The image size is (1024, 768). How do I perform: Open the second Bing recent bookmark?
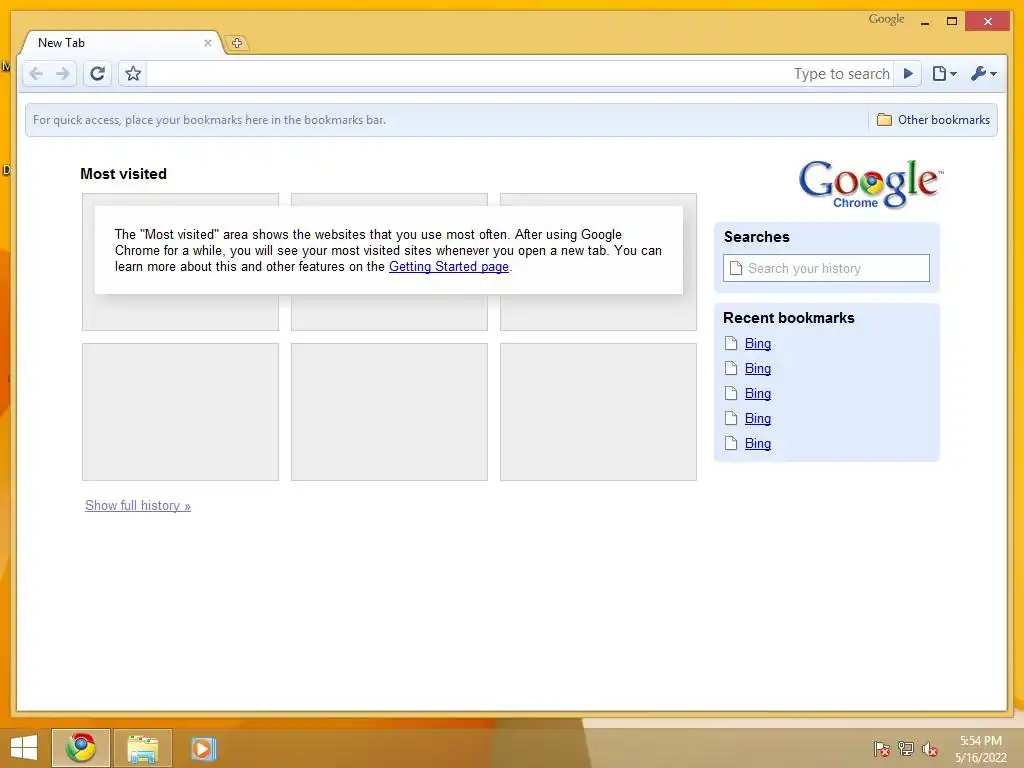[x=758, y=368]
